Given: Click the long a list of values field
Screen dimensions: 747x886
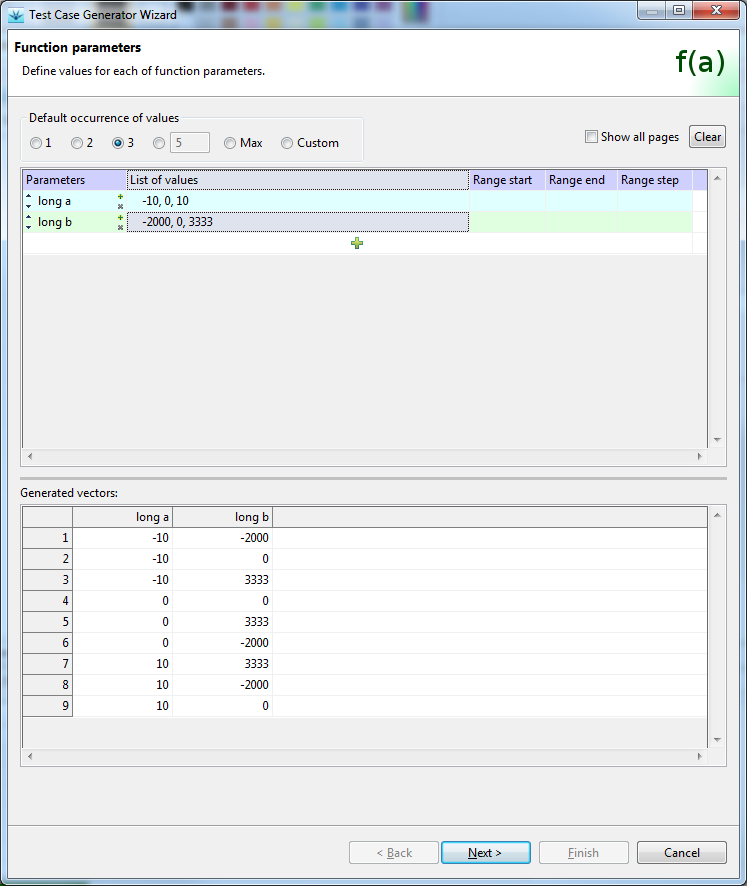Looking at the screenshot, I should point(297,201).
